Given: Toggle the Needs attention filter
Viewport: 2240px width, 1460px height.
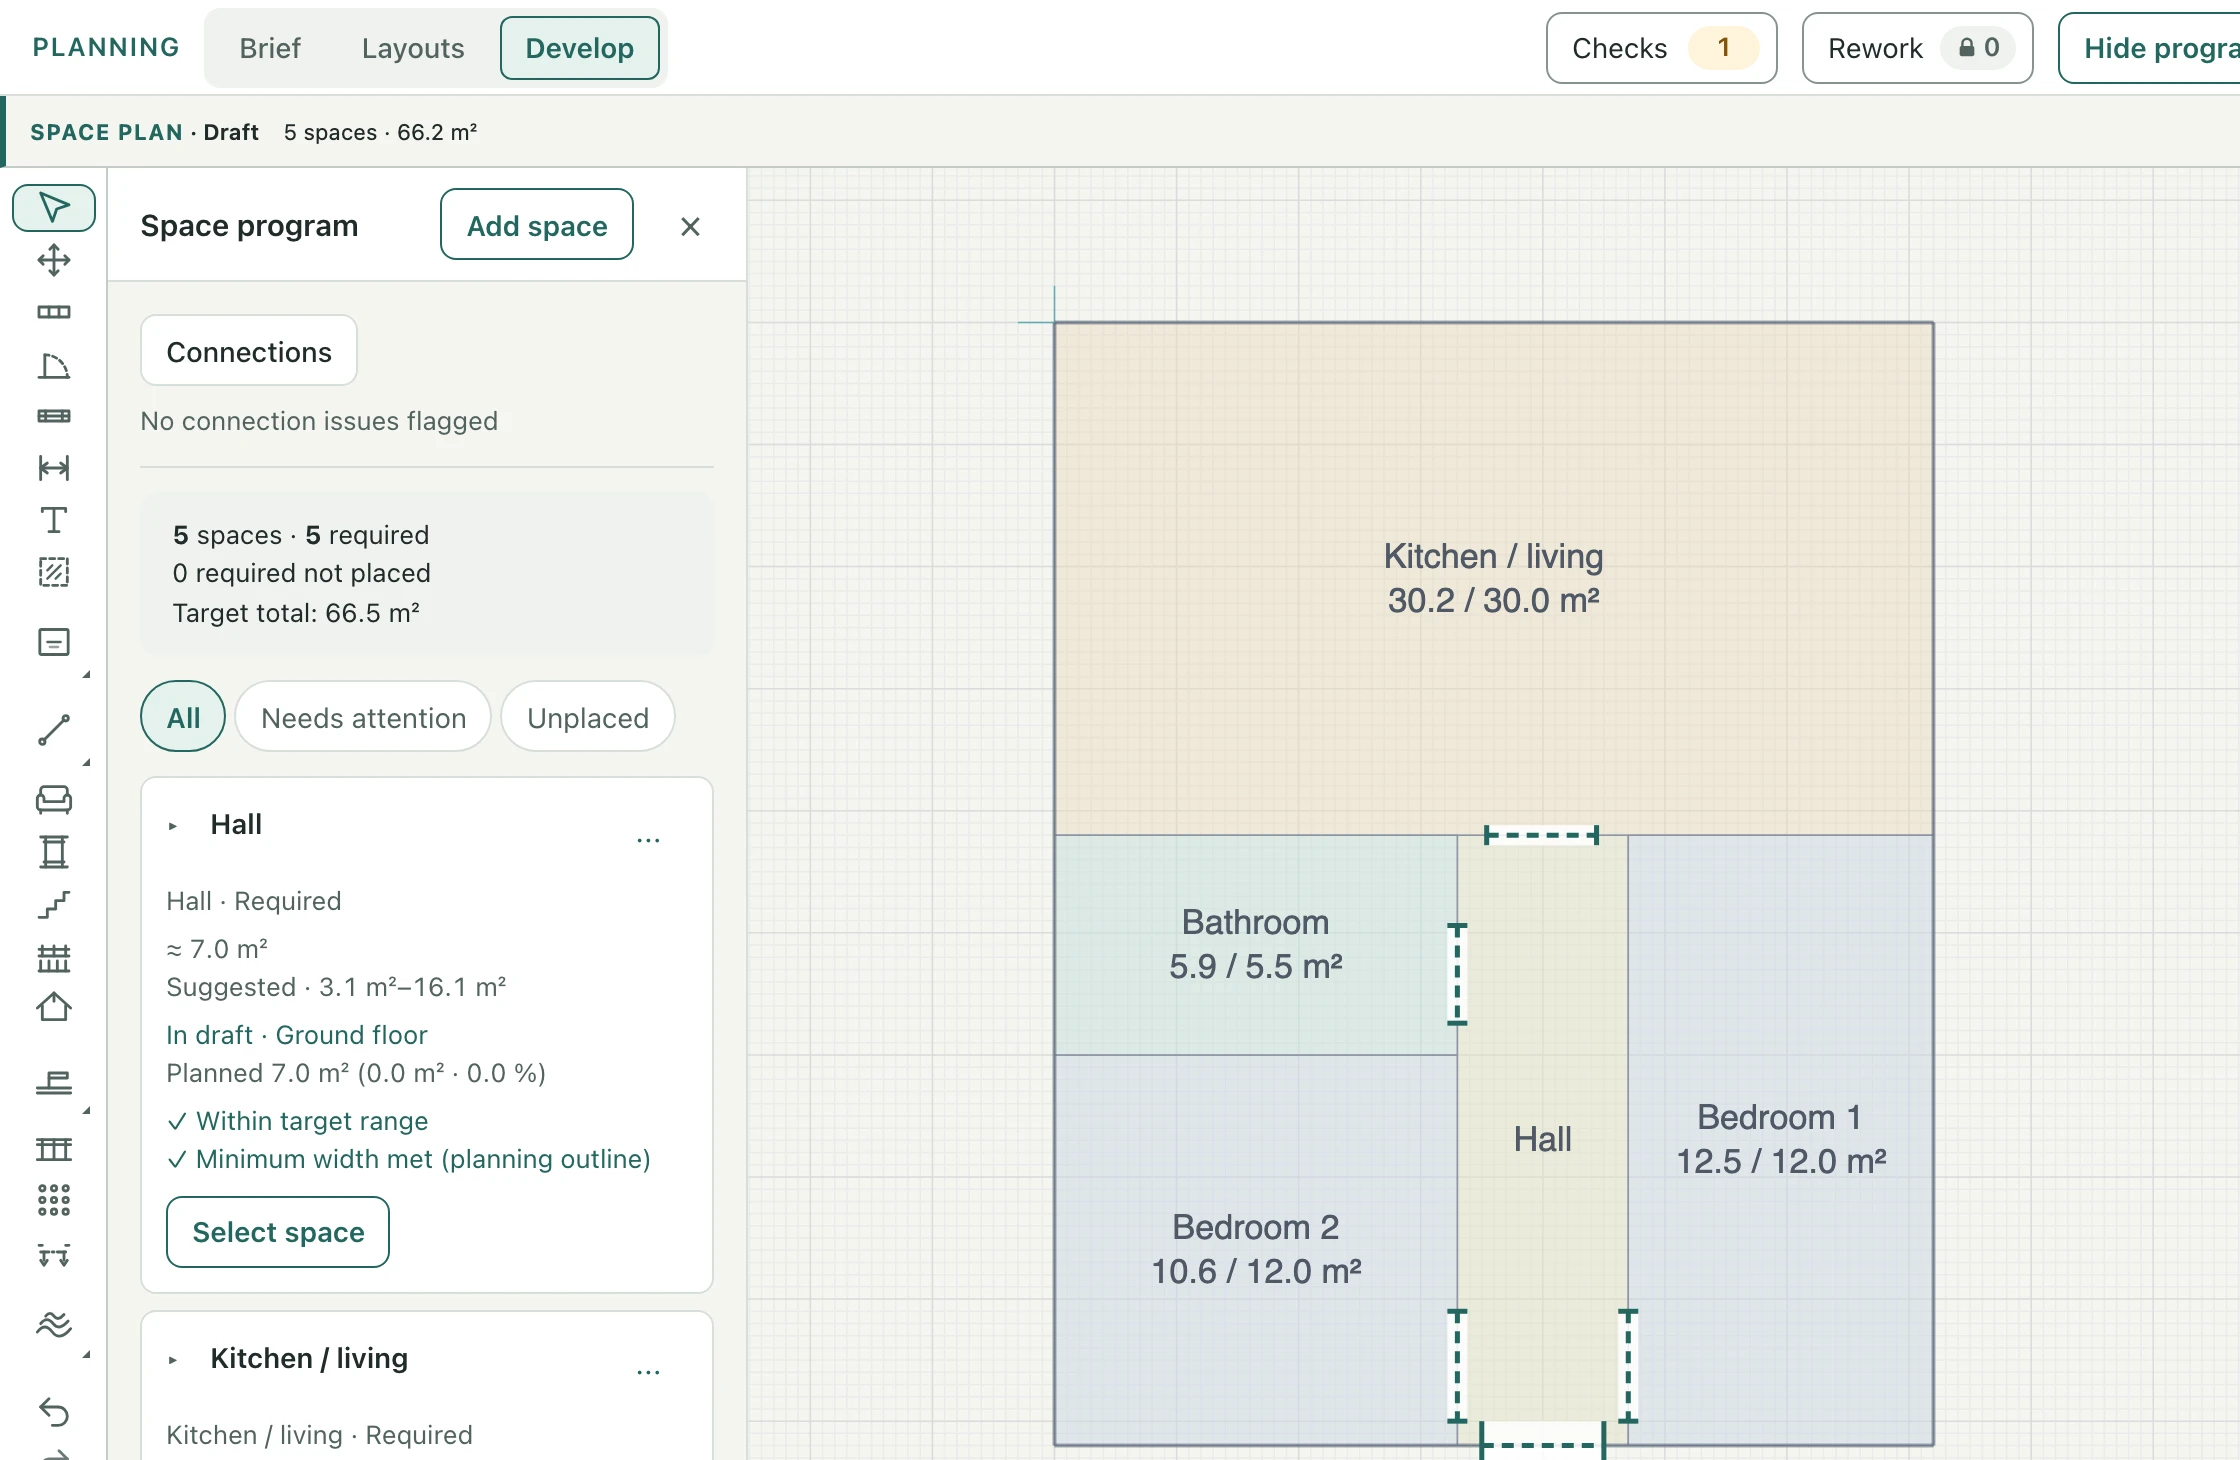Looking at the screenshot, I should coord(363,717).
